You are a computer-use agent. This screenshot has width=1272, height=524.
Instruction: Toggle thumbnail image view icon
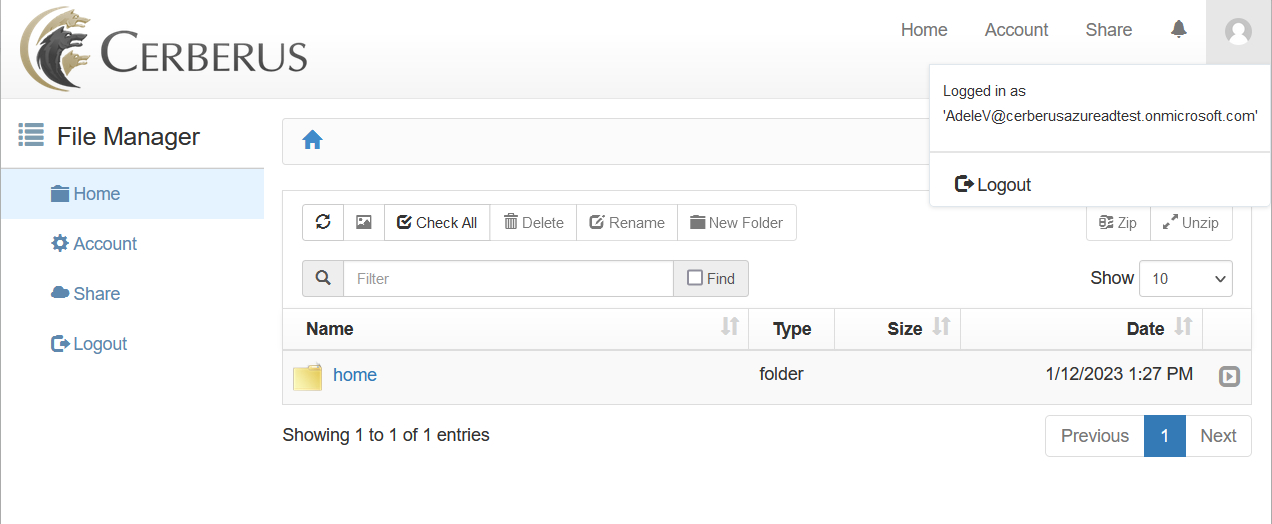coord(364,222)
